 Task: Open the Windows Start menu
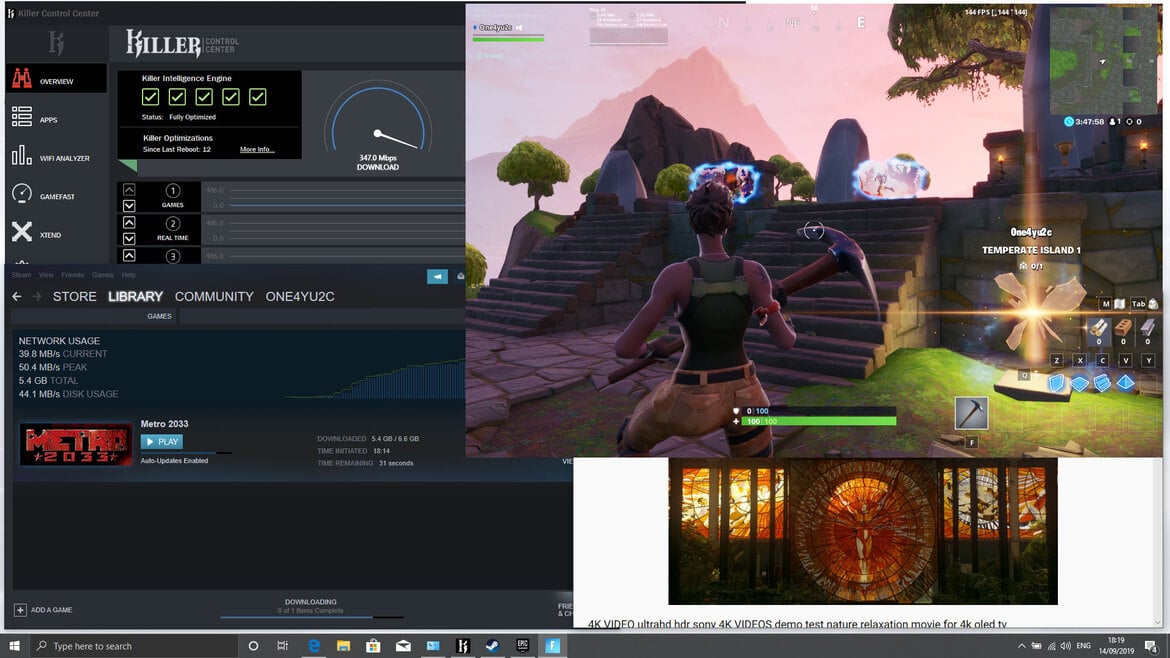click(x=15, y=646)
